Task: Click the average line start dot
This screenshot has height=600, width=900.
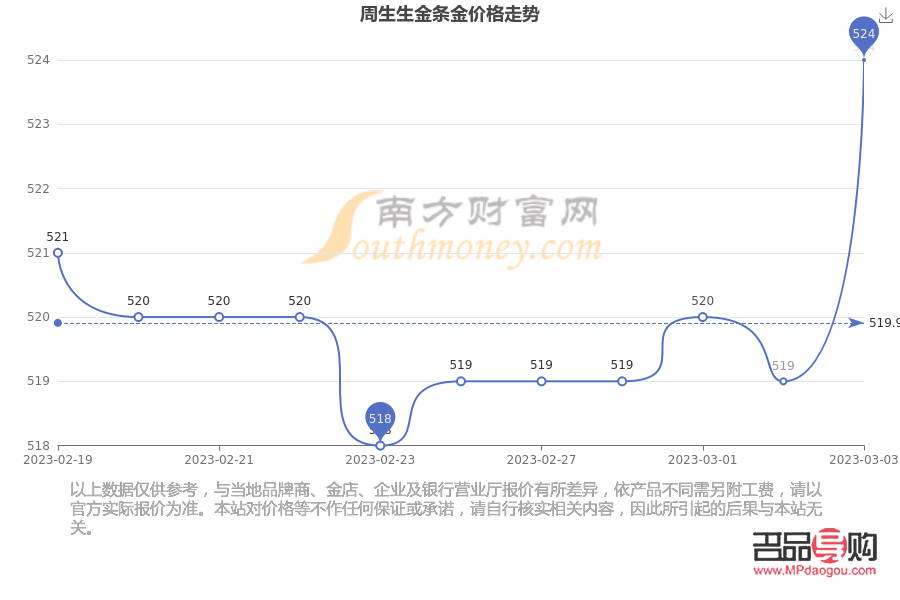Action: [58, 323]
